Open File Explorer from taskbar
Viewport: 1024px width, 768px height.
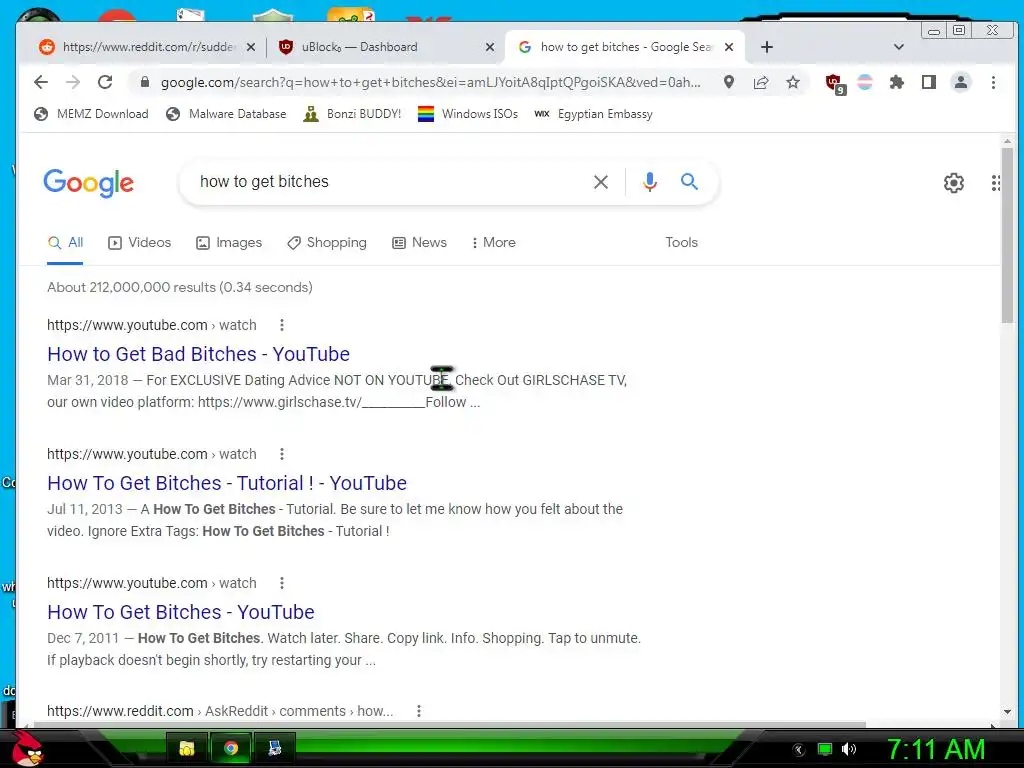pos(187,748)
